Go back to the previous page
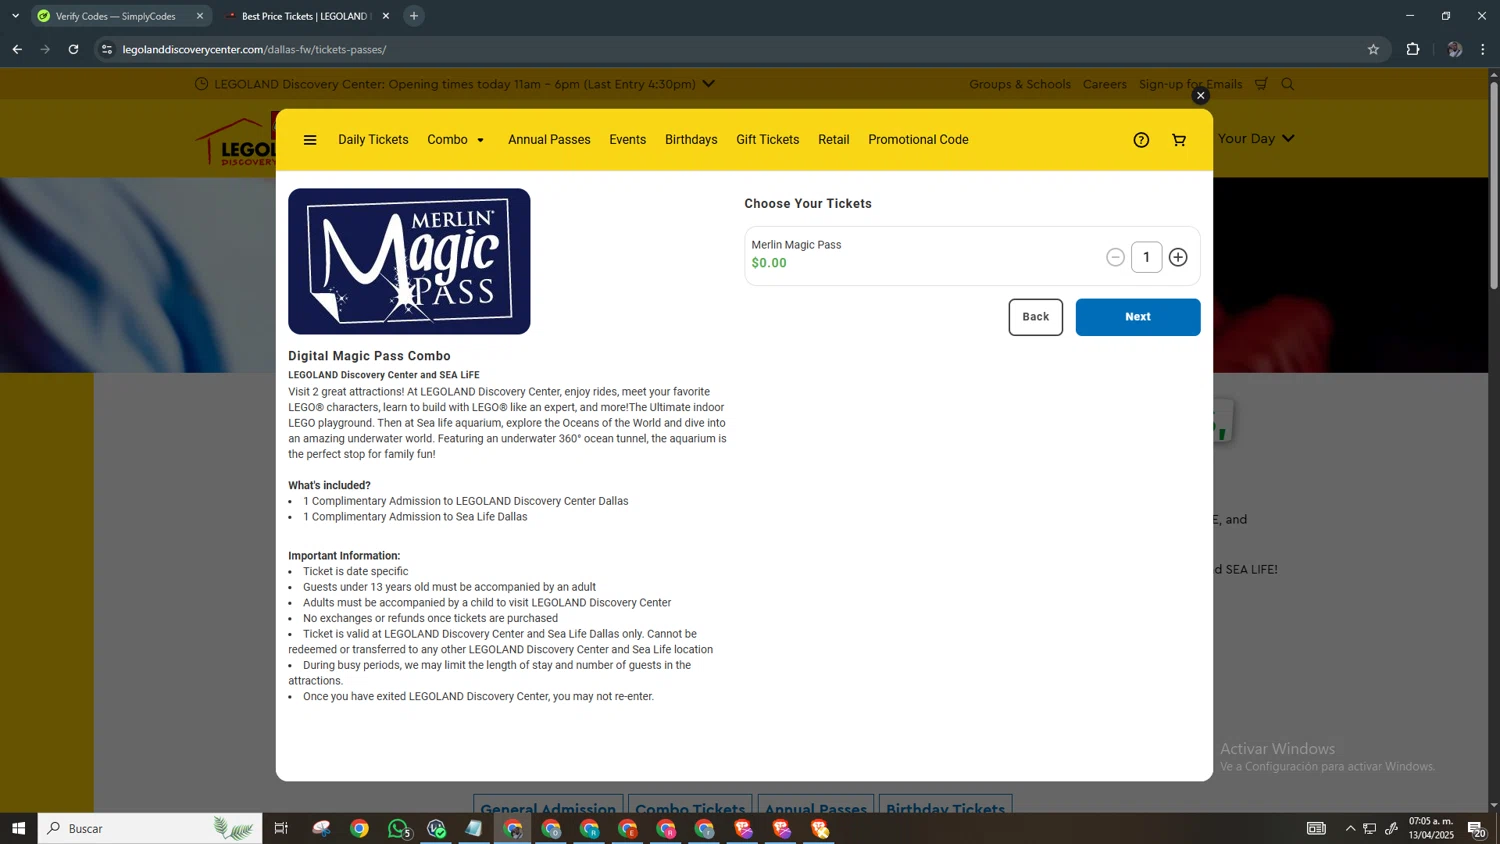Image resolution: width=1500 pixels, height=844 pixels. [17, 49]
